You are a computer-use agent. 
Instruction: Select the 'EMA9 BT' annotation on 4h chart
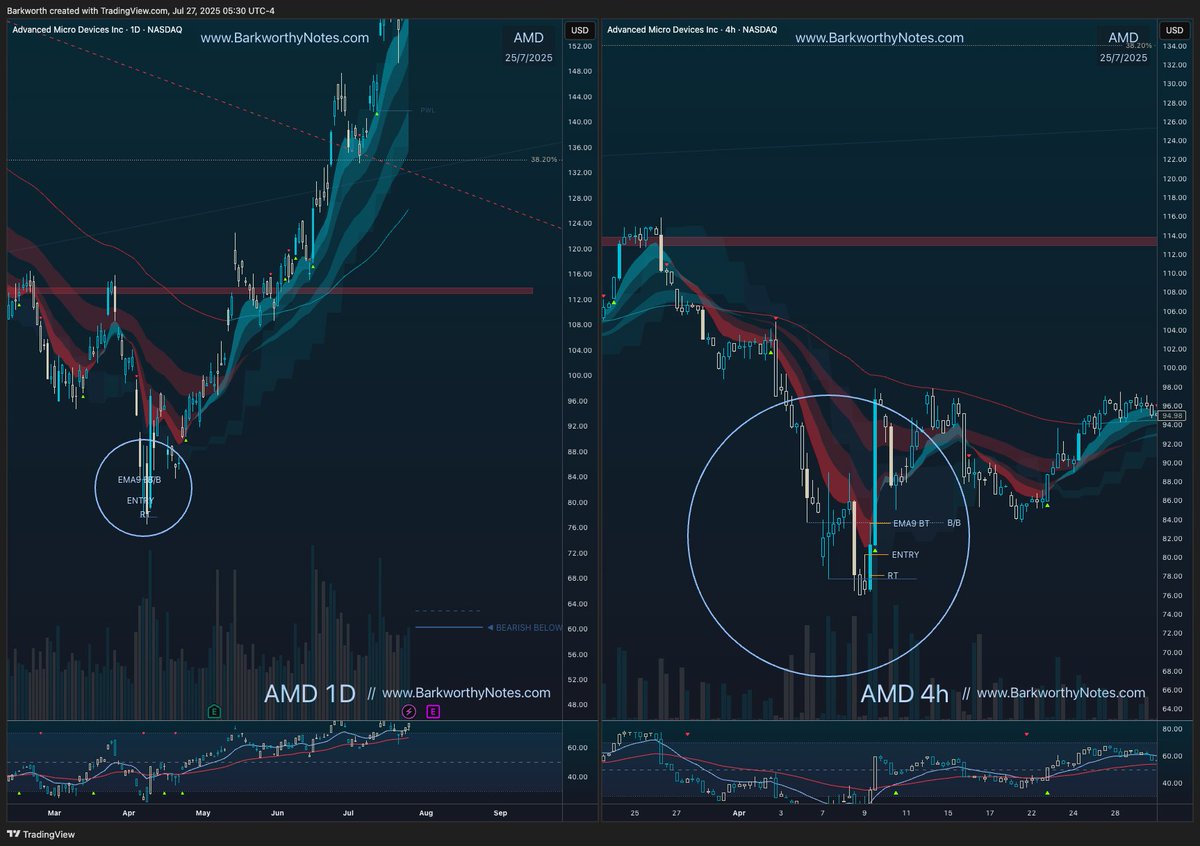click(x=911, y=523)
